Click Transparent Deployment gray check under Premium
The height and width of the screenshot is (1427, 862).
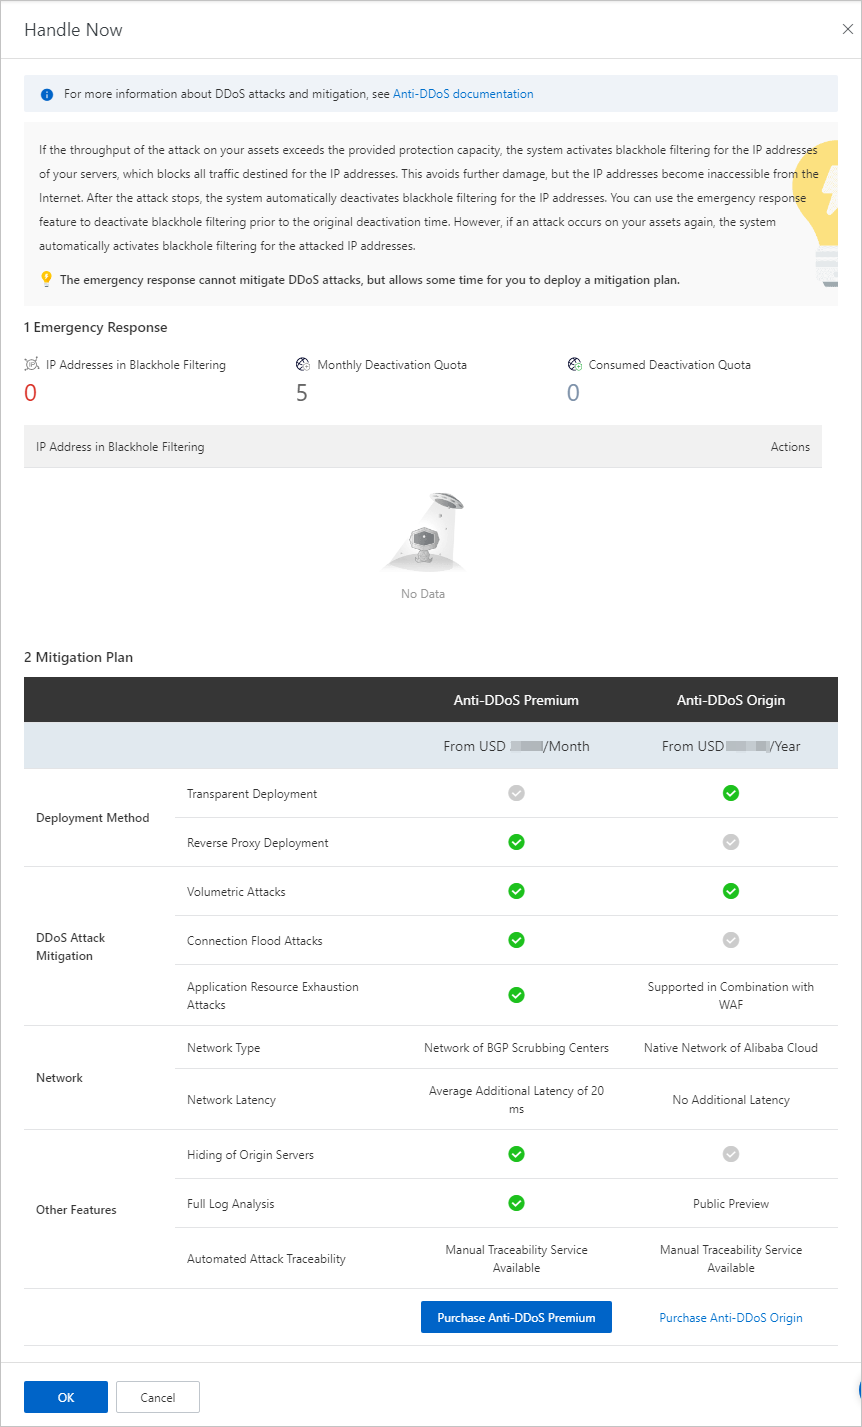tap(516, 793)
